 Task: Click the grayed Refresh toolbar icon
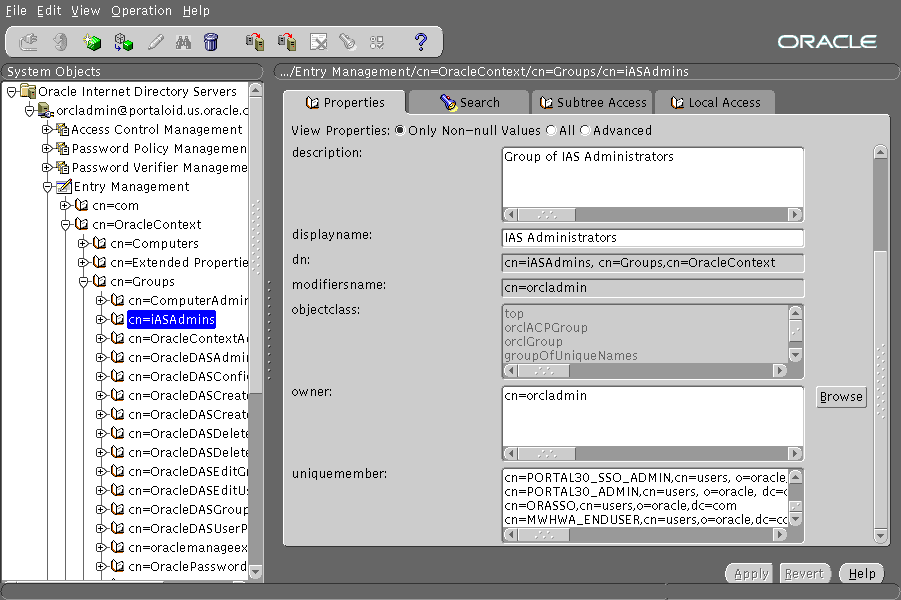point(60,42)
